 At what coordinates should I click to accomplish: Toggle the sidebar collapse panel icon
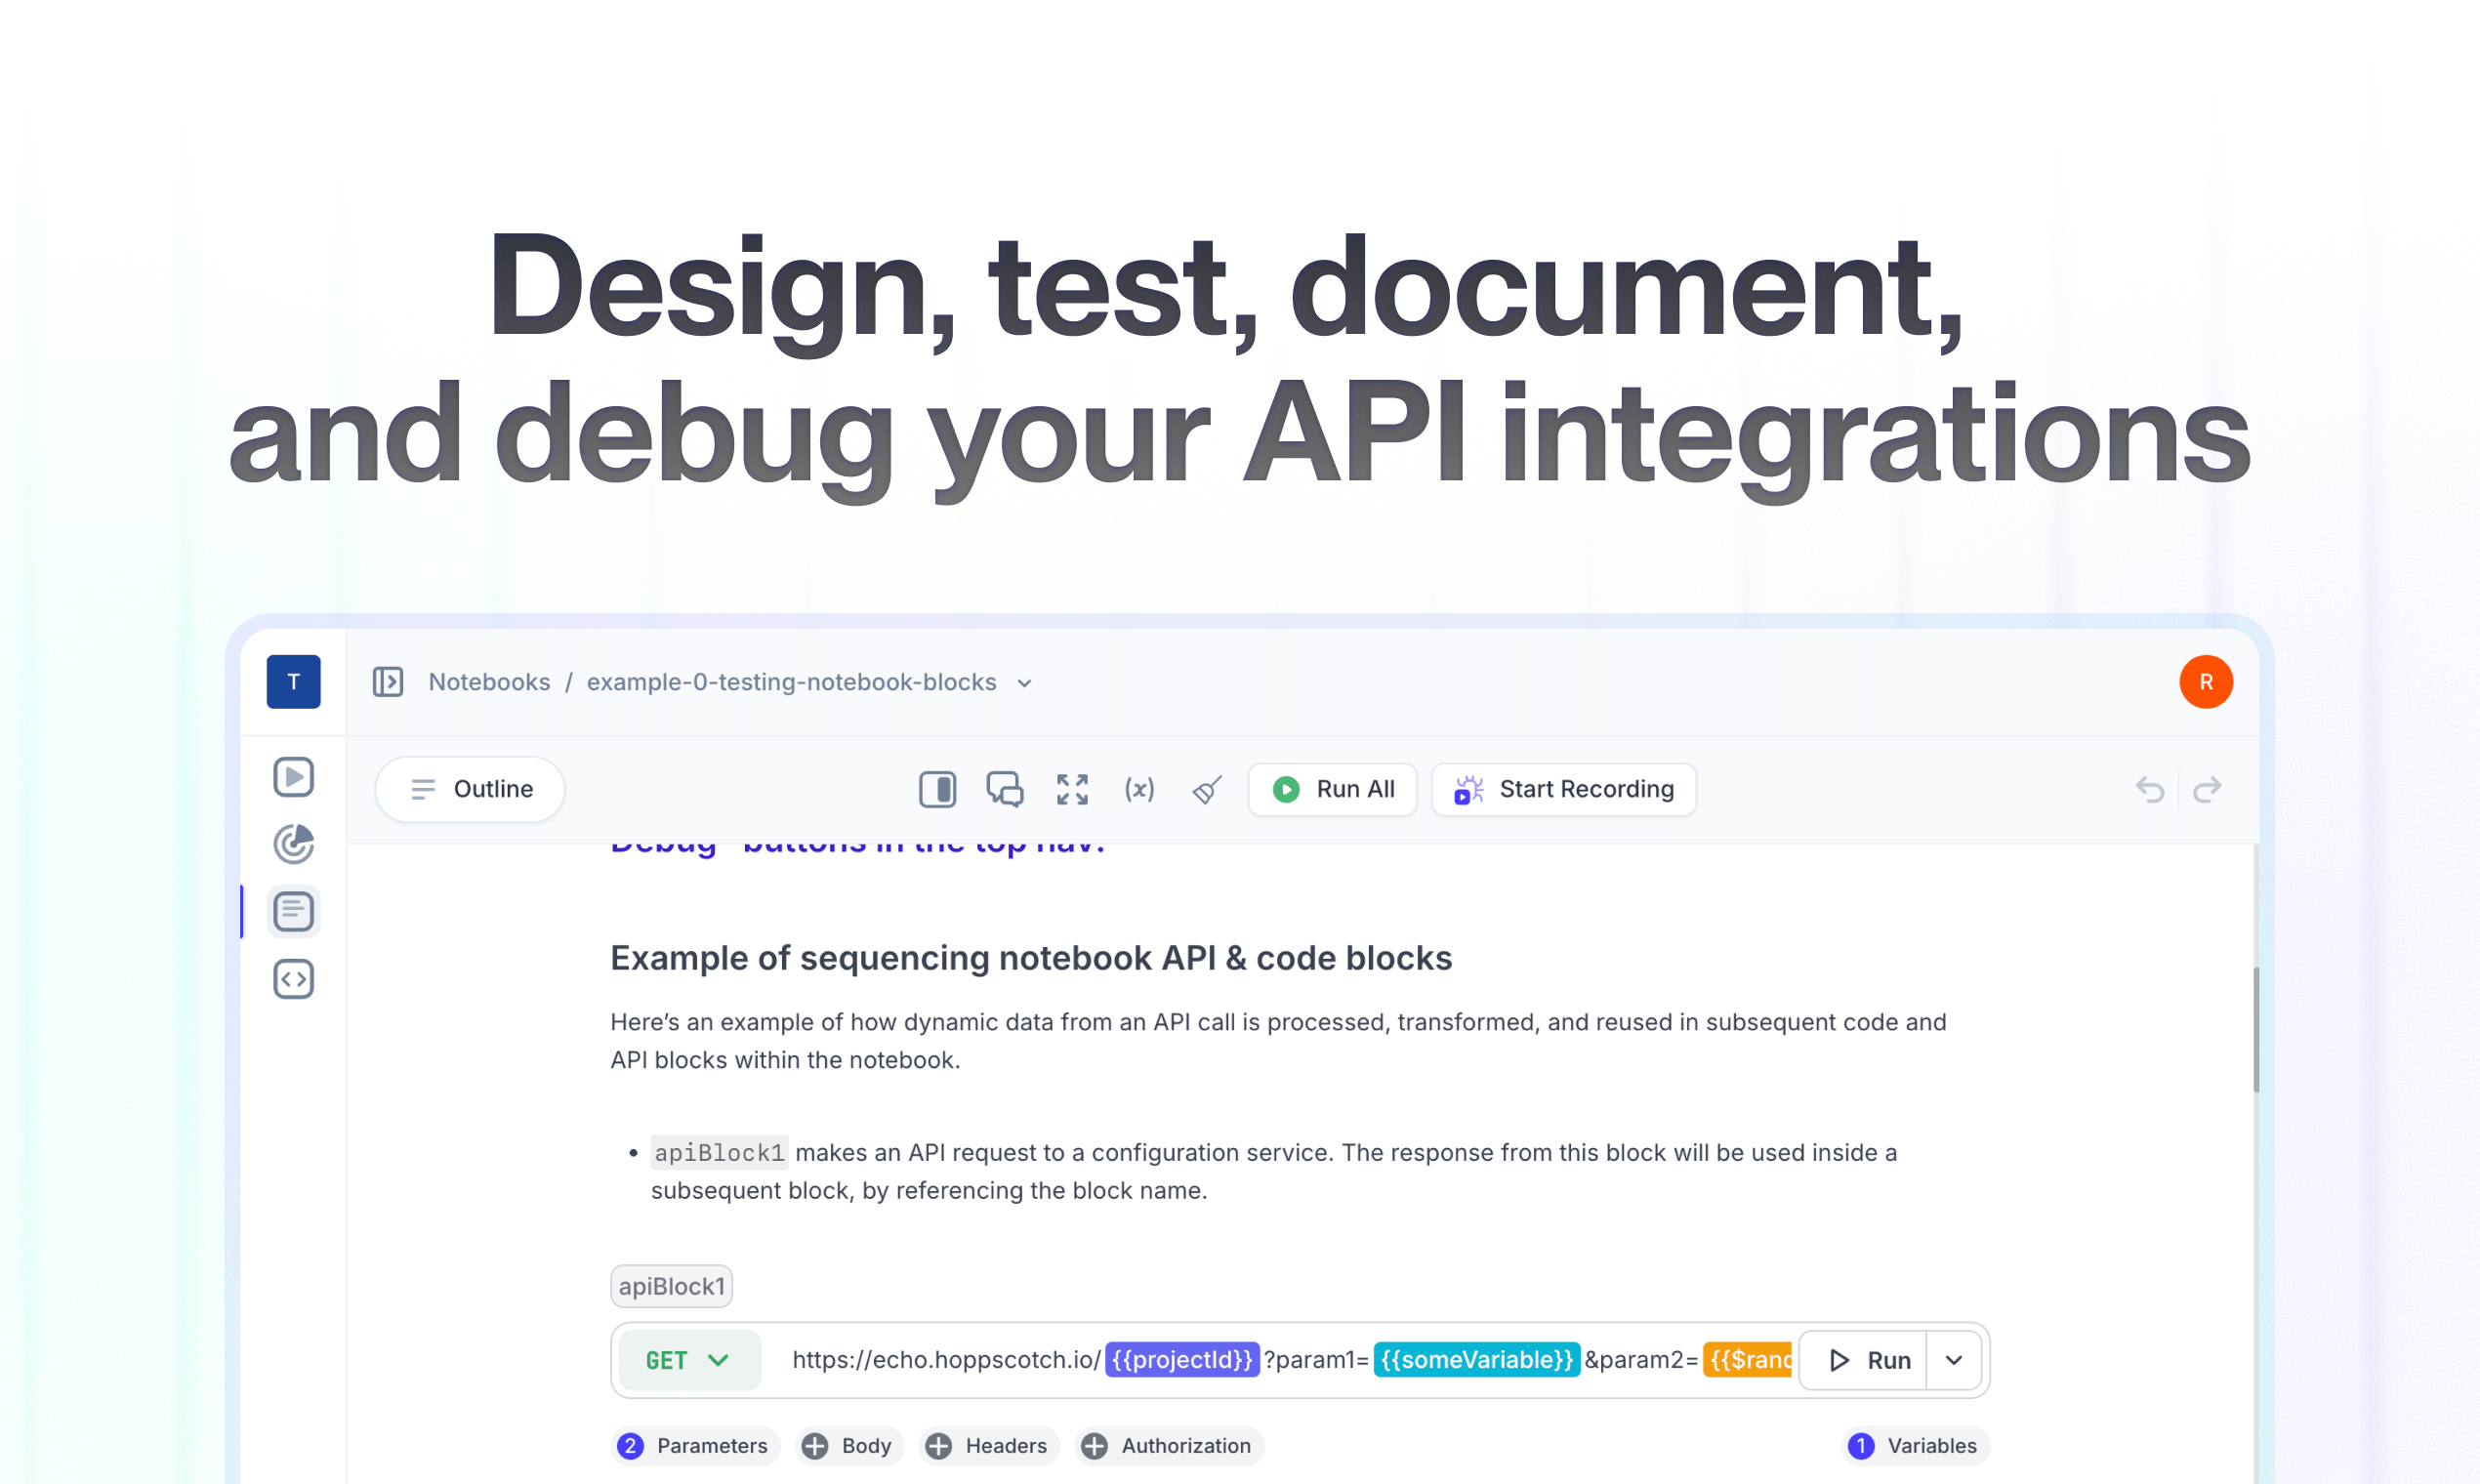coord(388,682)
